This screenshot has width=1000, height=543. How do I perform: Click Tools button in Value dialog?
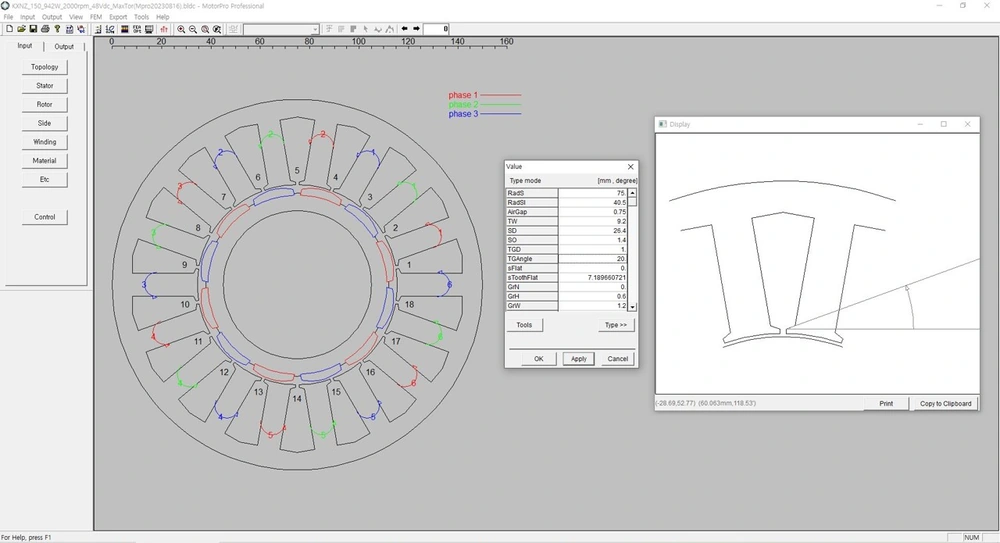[524, 325]
